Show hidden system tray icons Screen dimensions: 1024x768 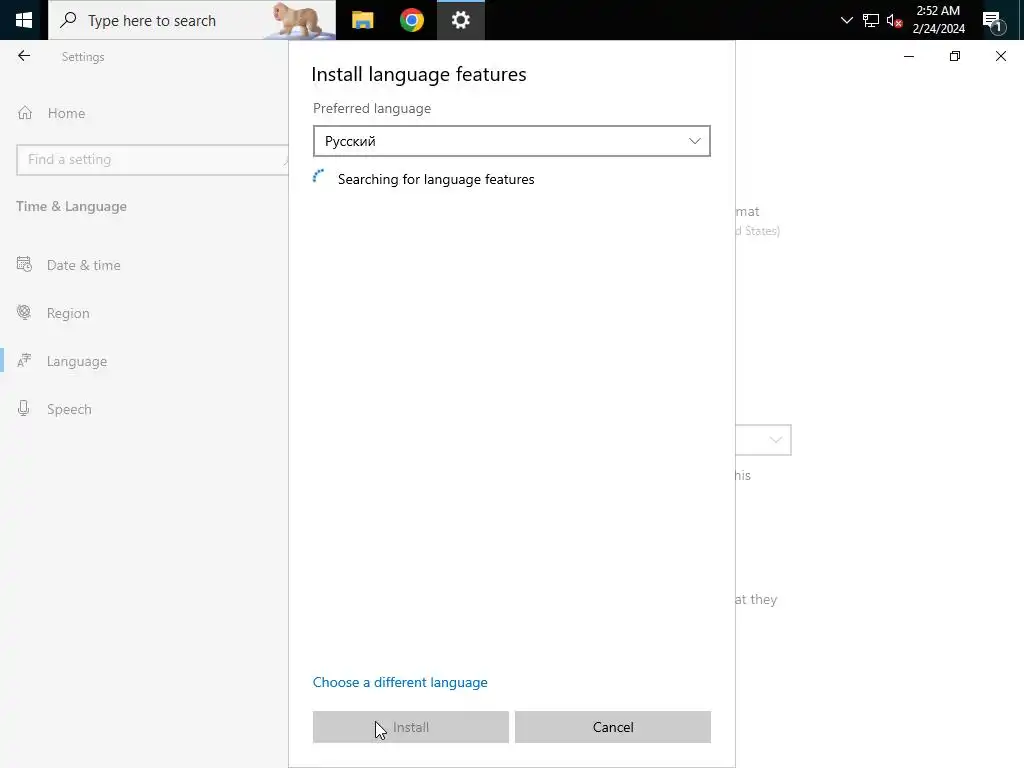846,20
